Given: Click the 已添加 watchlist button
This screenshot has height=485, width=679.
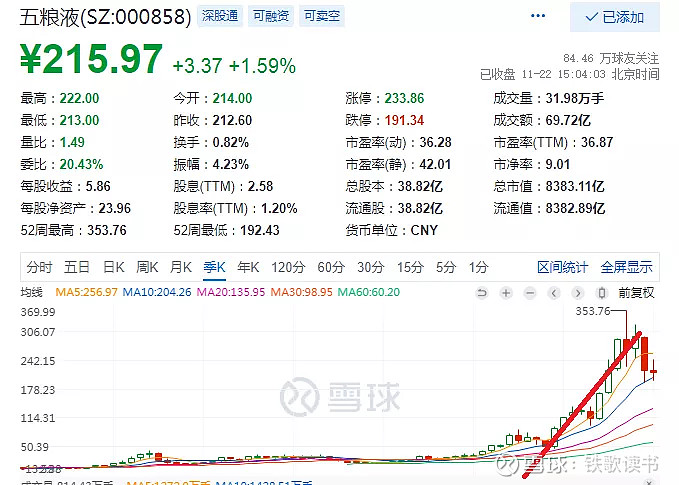Looking at the screenshot, I should 614,17.
